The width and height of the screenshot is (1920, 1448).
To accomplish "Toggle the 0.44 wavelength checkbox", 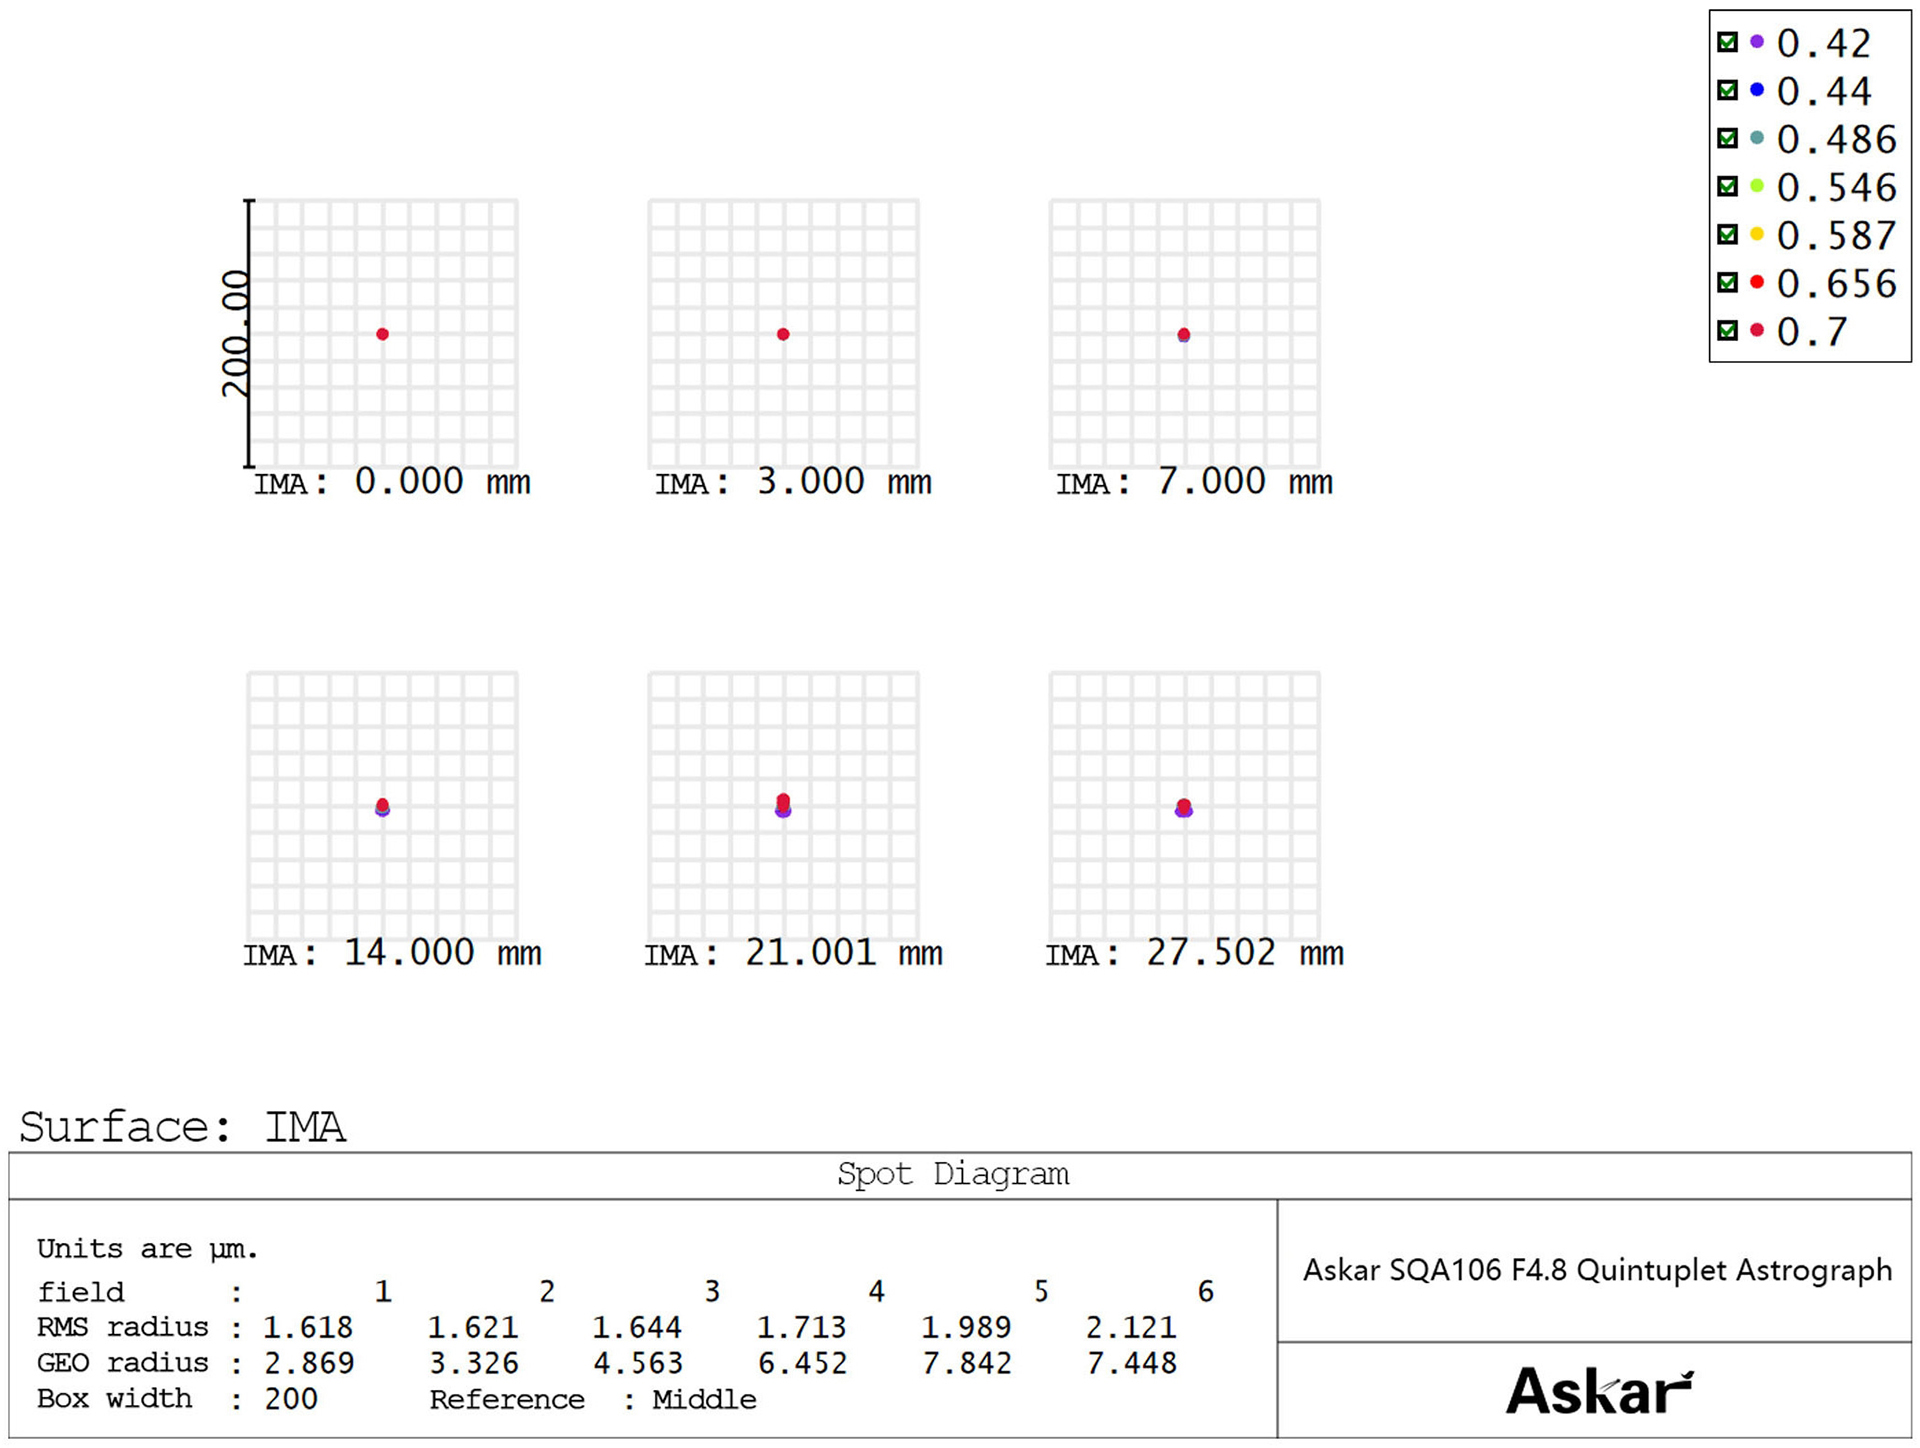I will tap(1727, 90).
